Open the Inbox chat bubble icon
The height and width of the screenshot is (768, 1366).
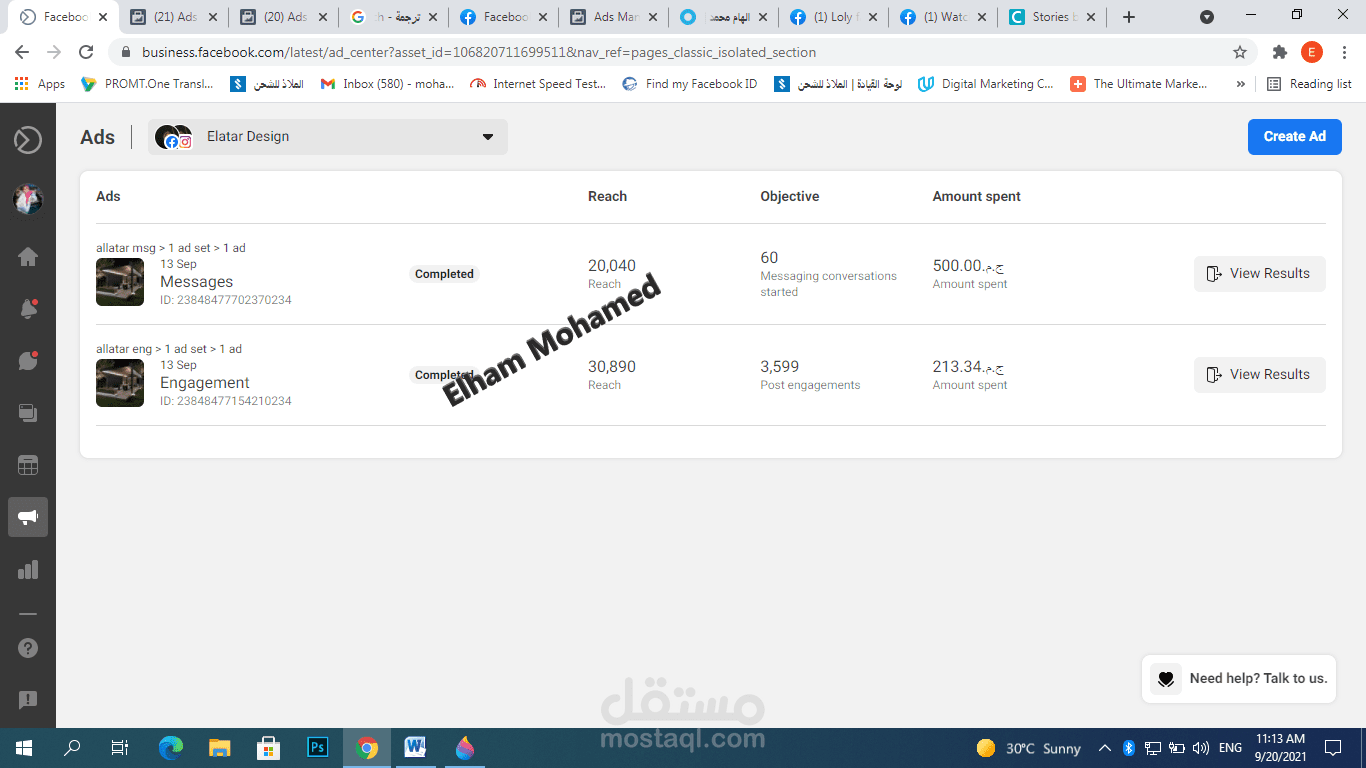click(28, 361)
